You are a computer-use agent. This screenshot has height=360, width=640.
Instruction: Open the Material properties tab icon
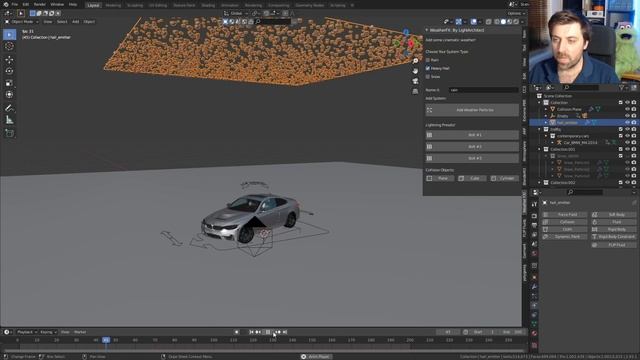pyautogui.click(x=534, y=333)
